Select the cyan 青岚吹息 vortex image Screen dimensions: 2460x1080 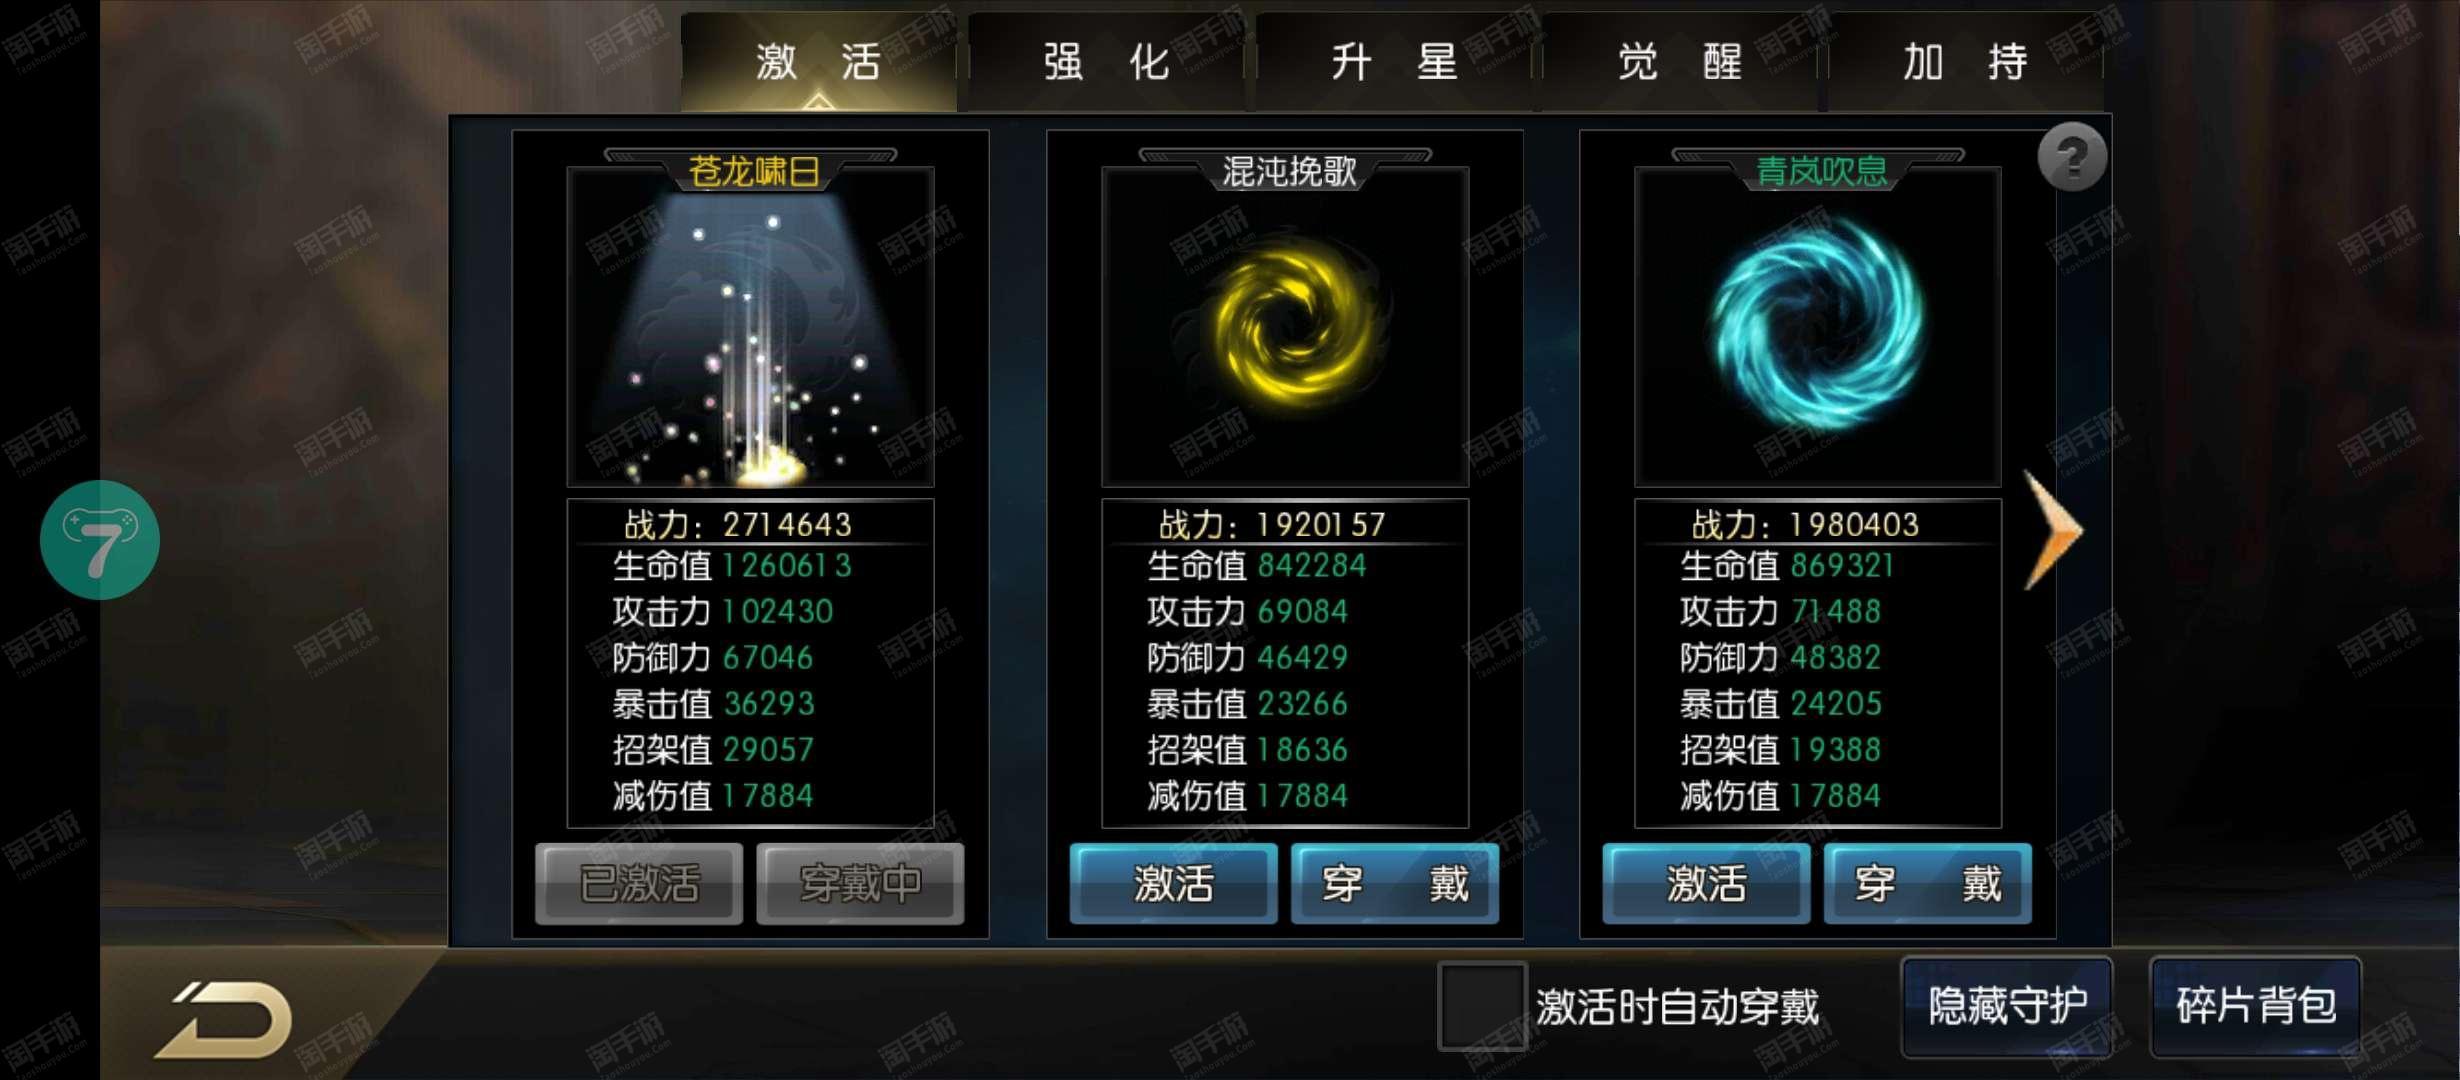pos(1818,328)
